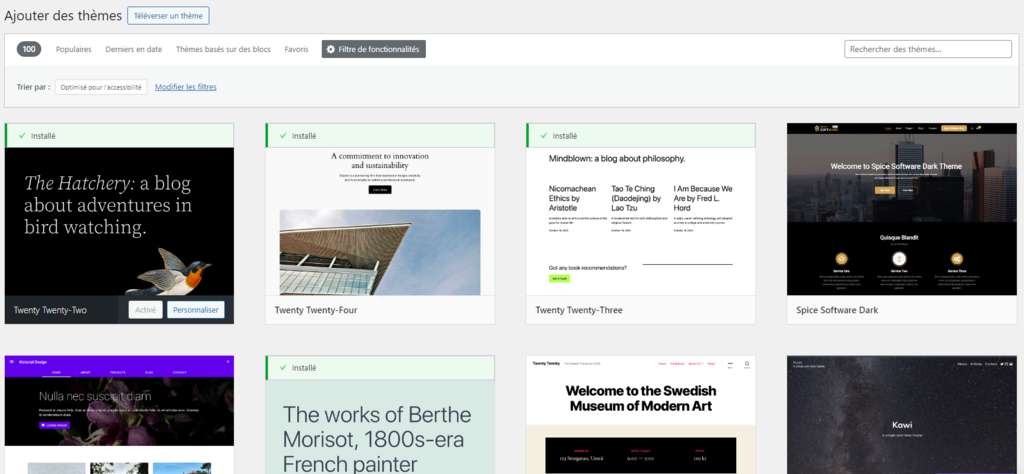Open the Kawi theme thumbnail
This screenshot has height=474, width=1024.
(901, 415)
